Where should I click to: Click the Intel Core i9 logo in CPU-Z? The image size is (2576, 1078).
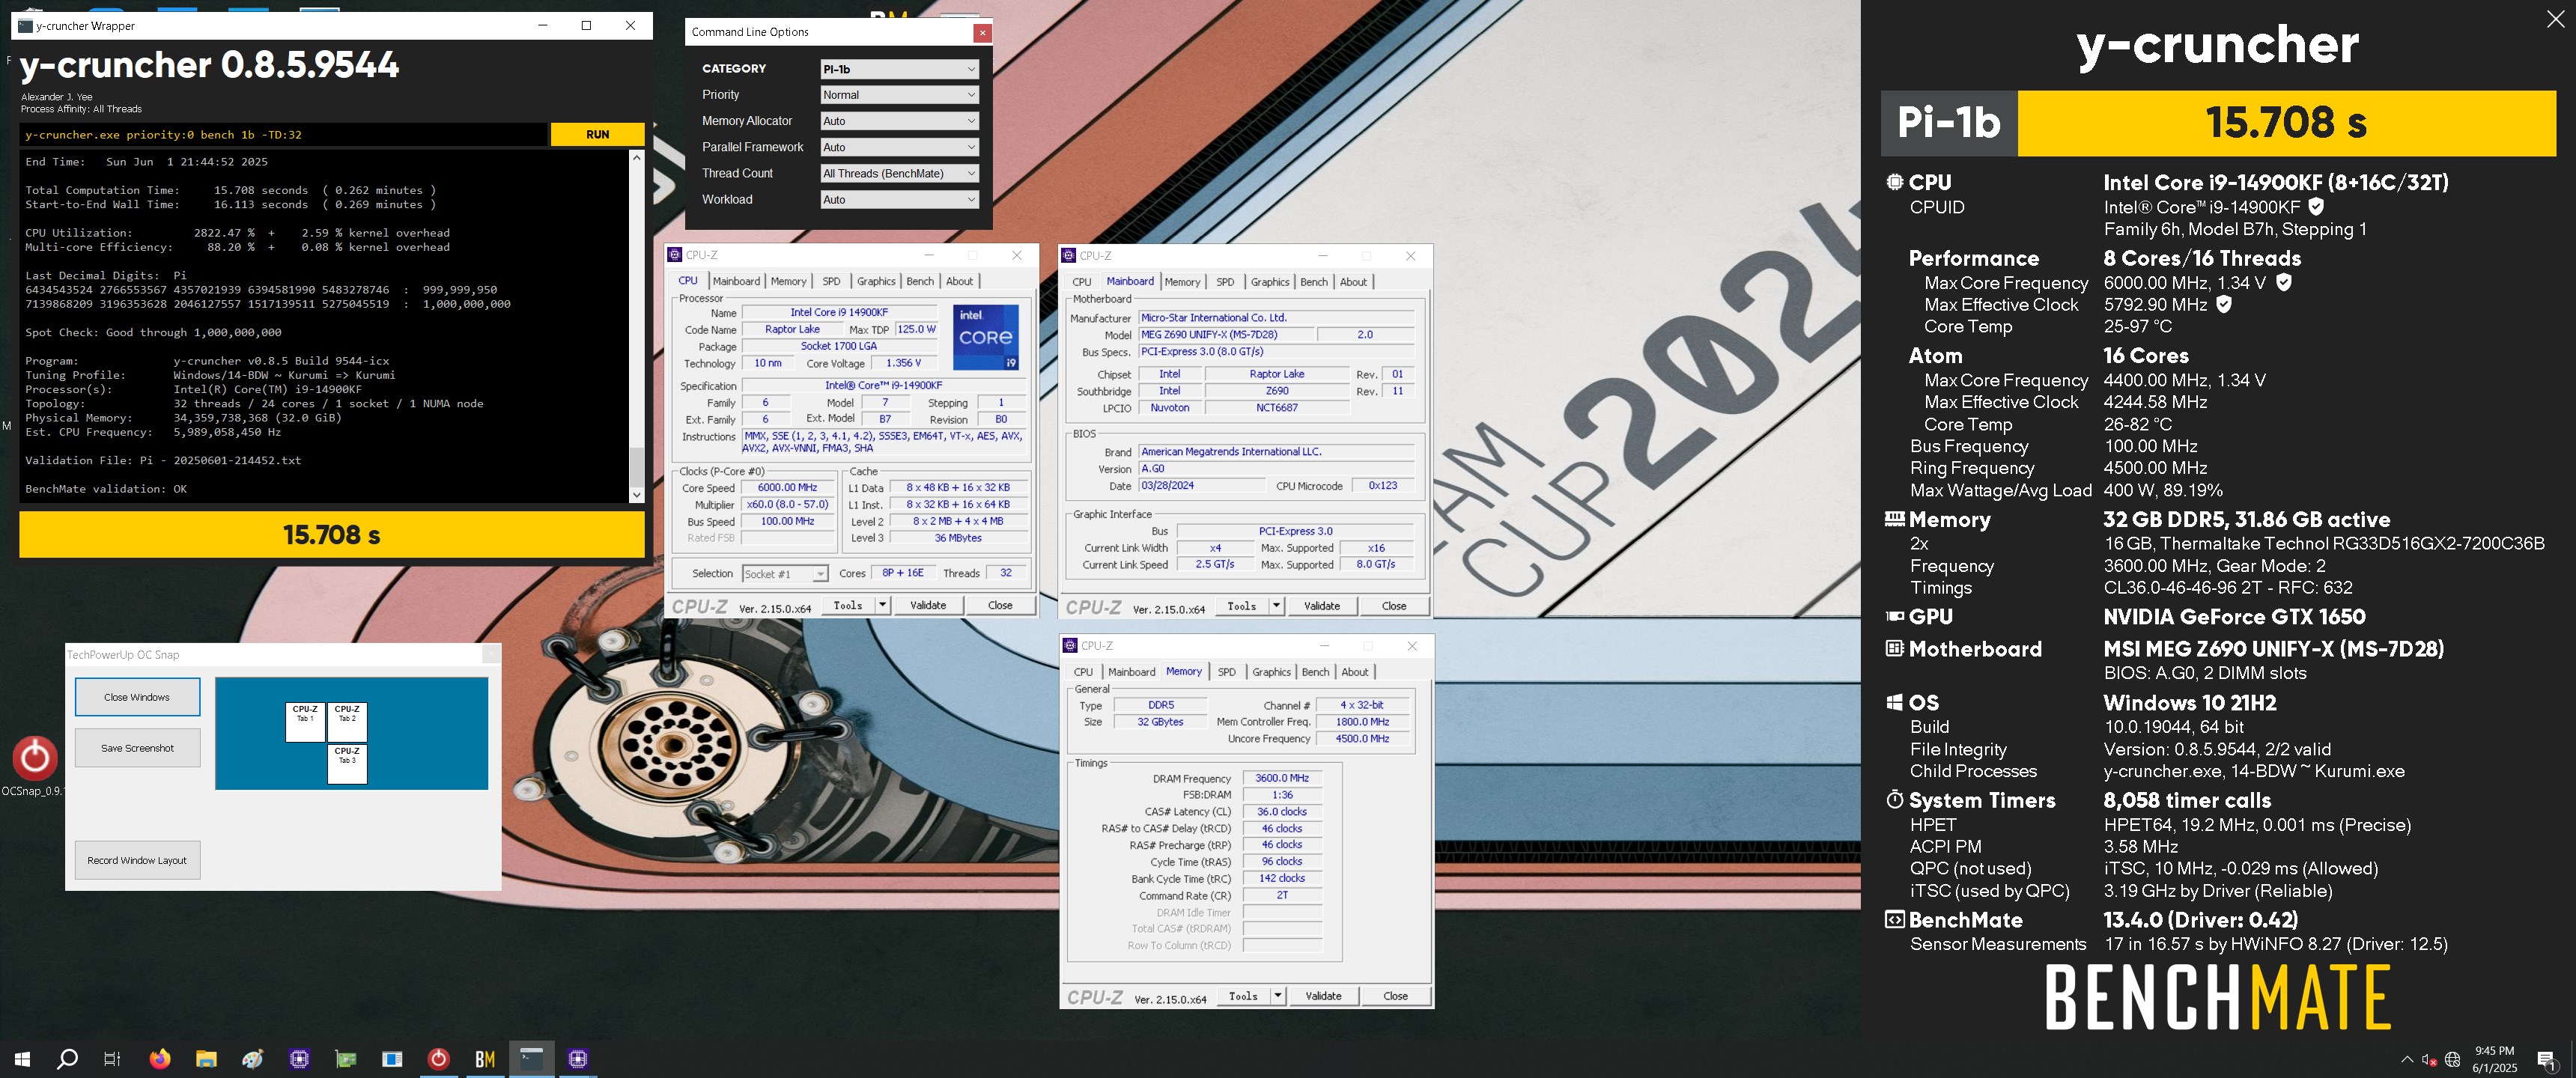coord(985,337)
